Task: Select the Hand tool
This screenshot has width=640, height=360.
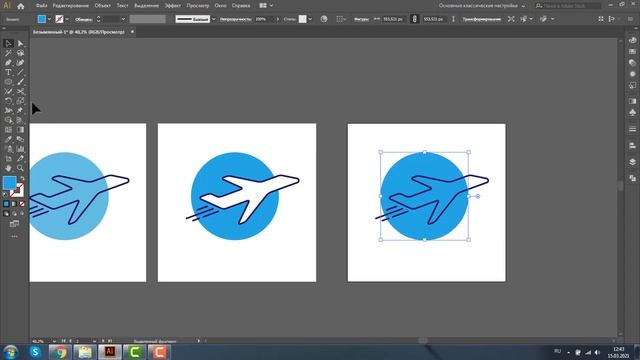Action: [x=8, y=168]
